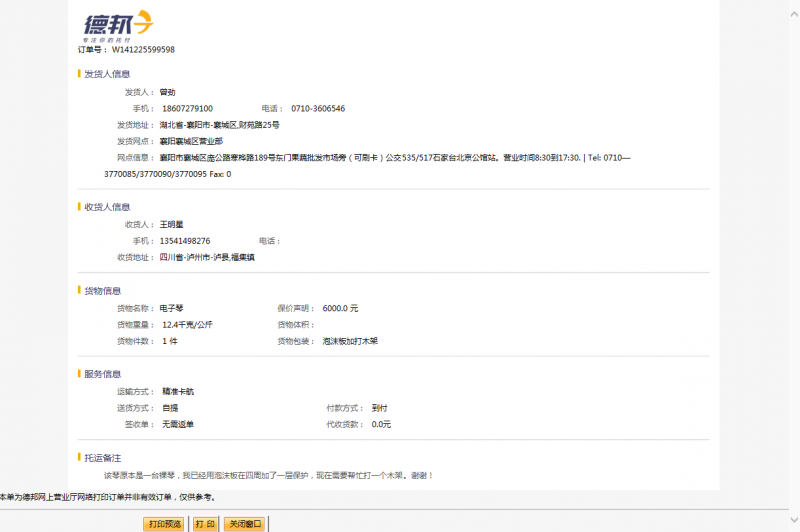Click the packaging text 泡沫板加打木架

tap(350, 341)
